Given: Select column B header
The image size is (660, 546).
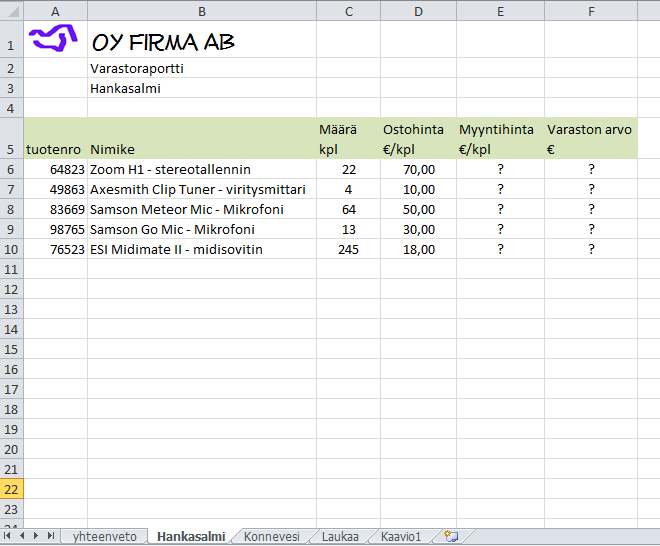Looking at the screenshot, I should [202, 11].
